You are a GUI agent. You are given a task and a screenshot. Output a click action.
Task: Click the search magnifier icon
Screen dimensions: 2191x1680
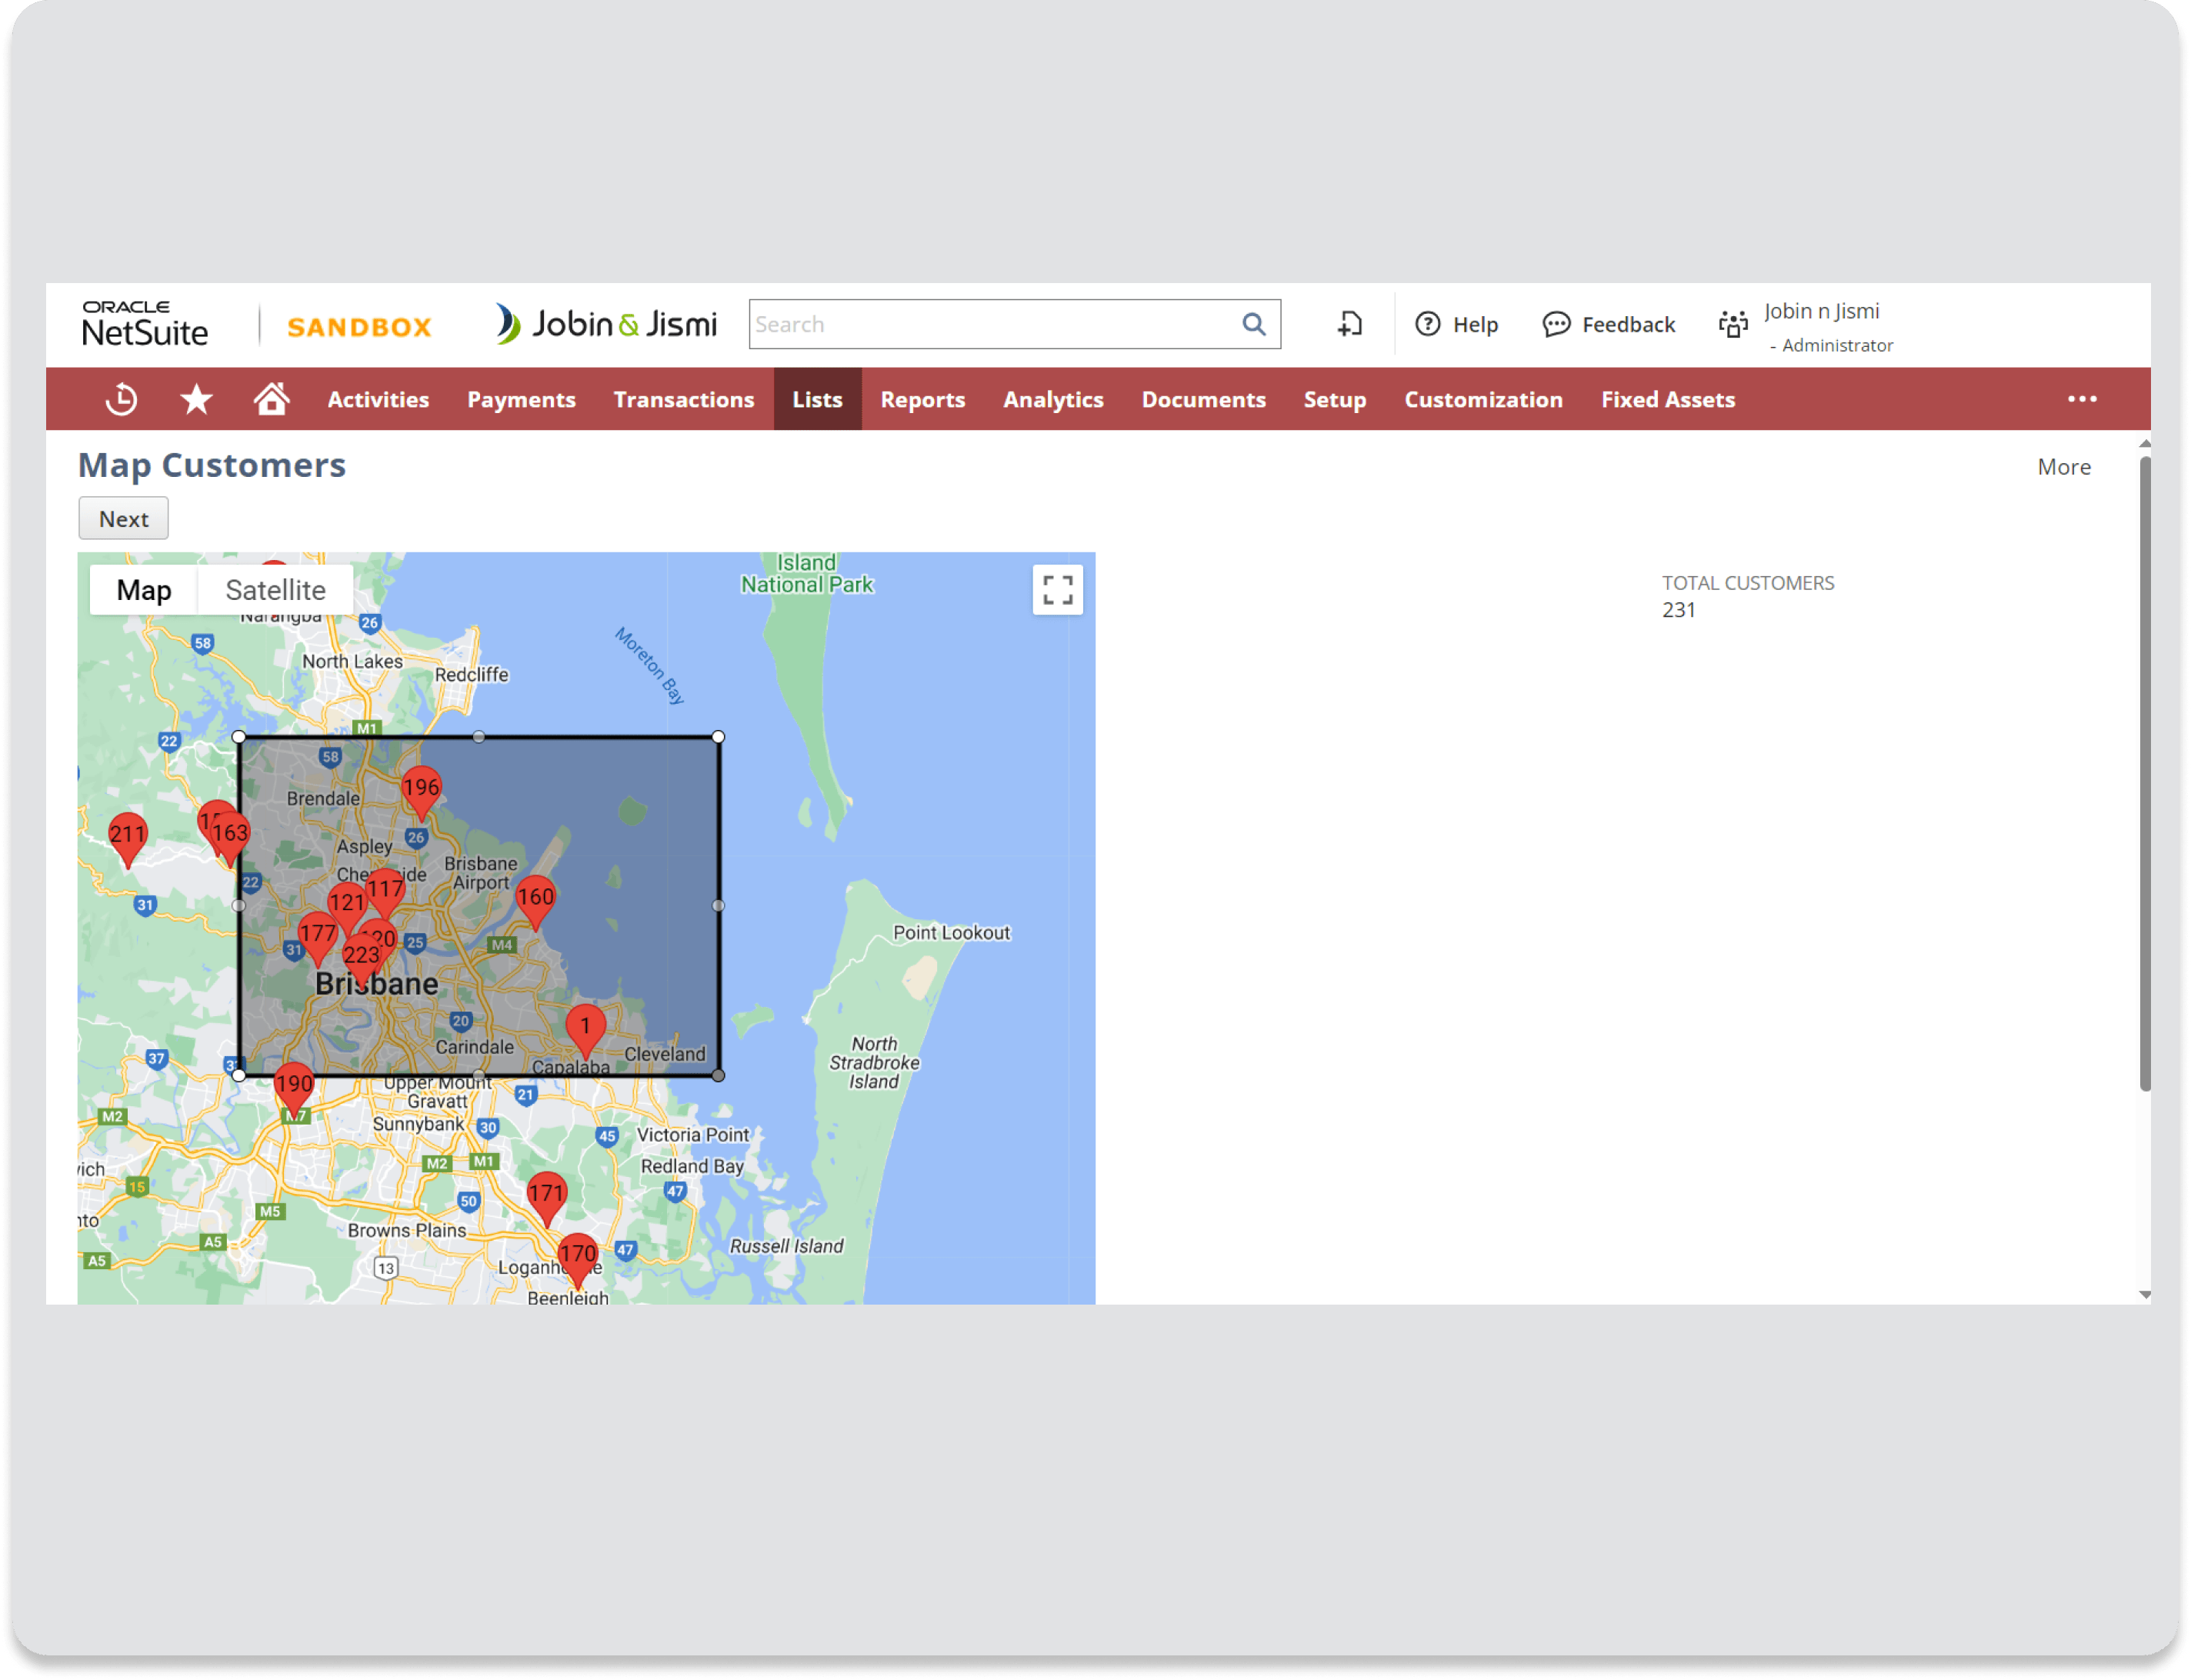pyautogui.click(x=1253, y=324)
